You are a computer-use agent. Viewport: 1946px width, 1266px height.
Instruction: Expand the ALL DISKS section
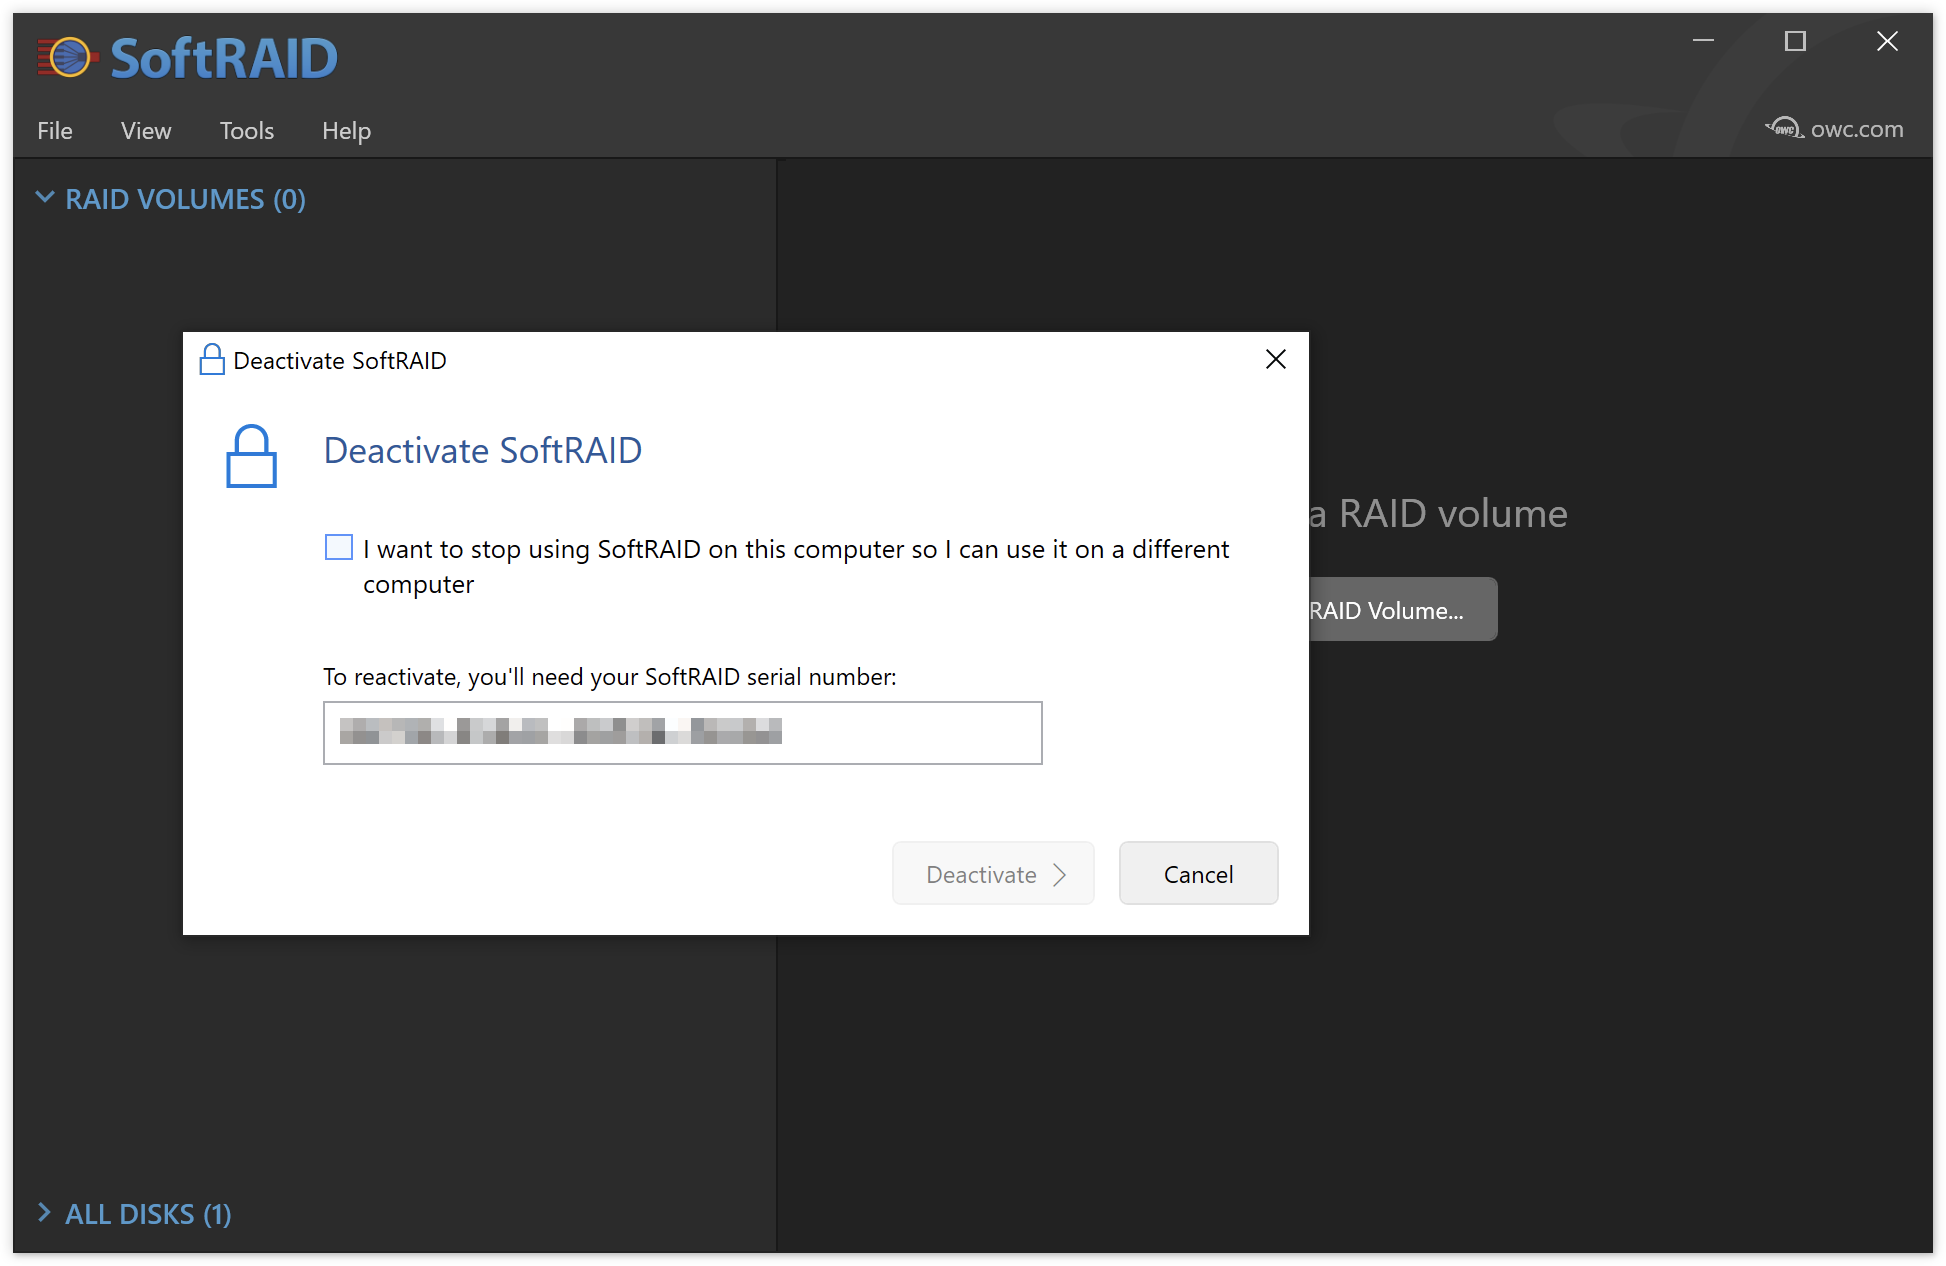(x=45, y=1213)
